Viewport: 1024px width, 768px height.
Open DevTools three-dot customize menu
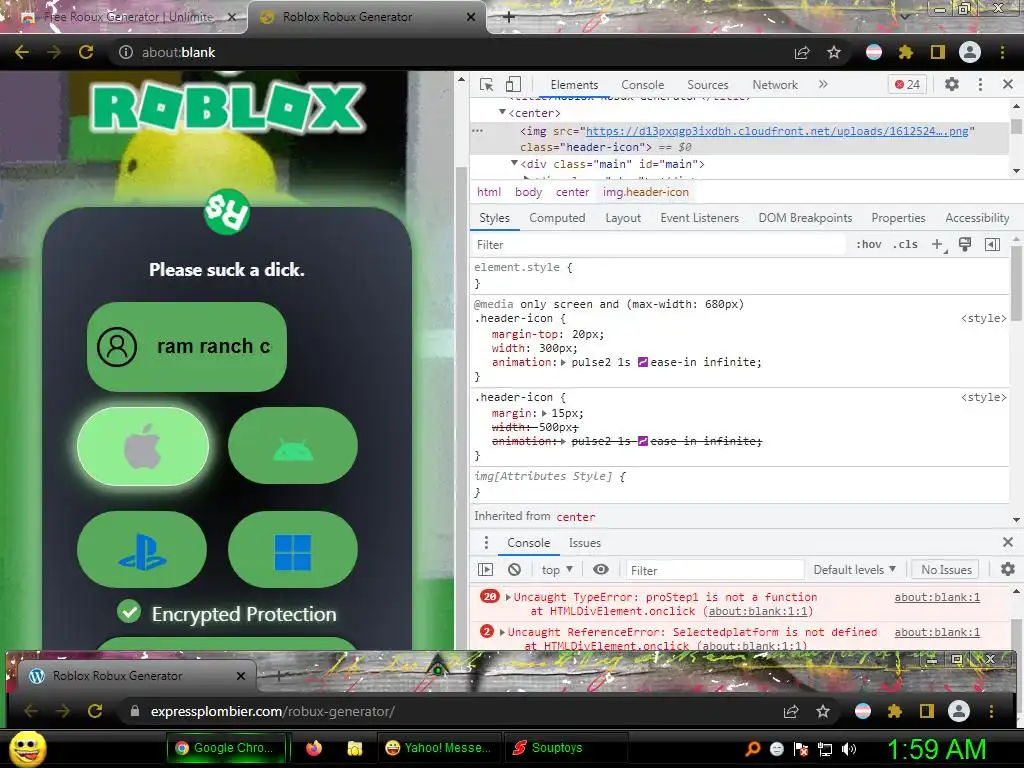(x=980, y=84)
